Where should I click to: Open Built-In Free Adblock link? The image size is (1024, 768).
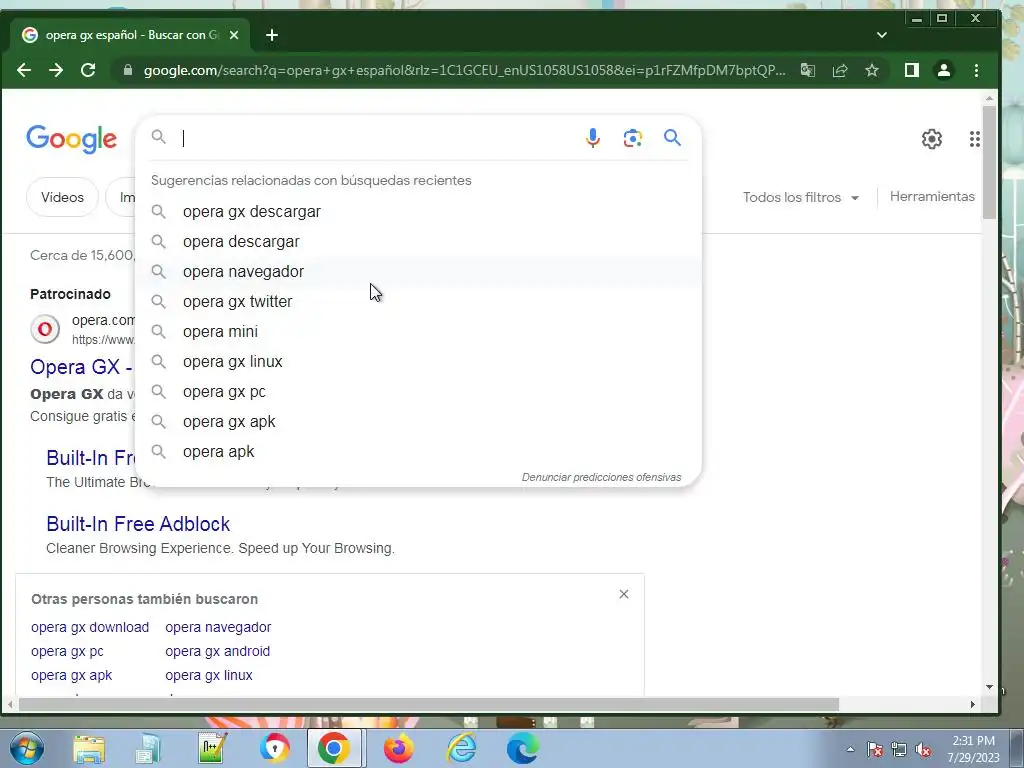(138, 524)
